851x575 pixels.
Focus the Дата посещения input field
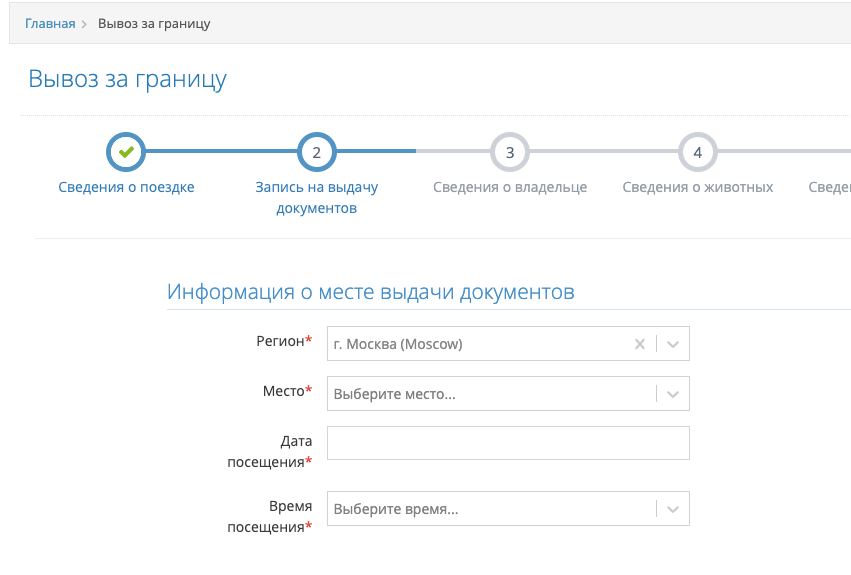508,443
